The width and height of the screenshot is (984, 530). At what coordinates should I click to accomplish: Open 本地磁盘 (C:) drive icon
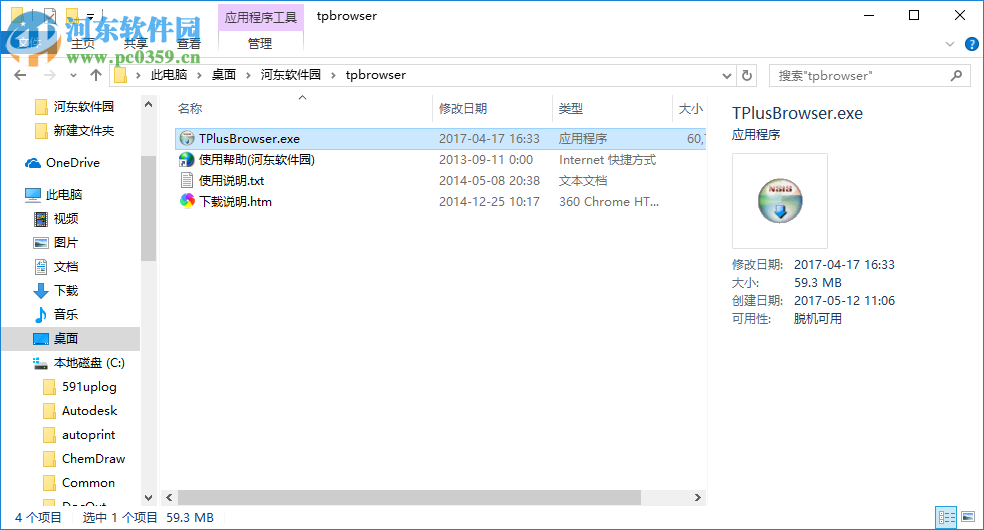pos(41,363)
